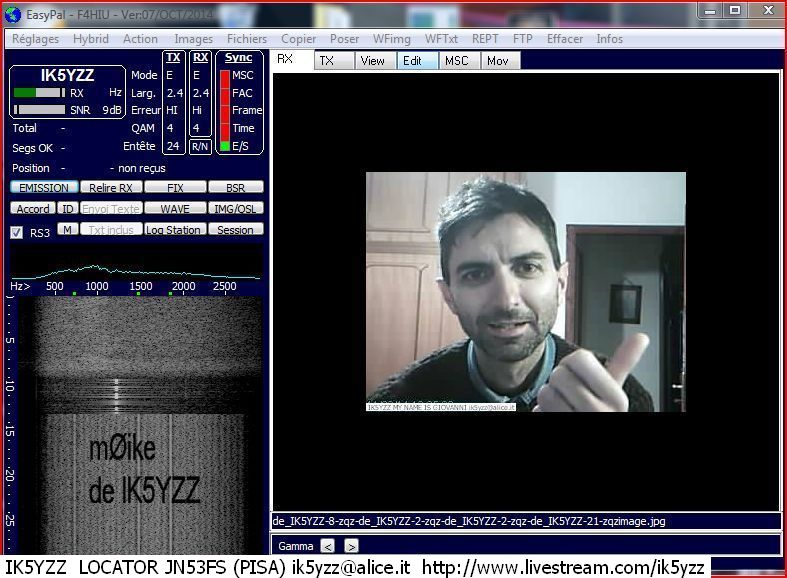Switch to the TX tab
Viewport: 787px width, 578px height.
click(x=327, y=61)
